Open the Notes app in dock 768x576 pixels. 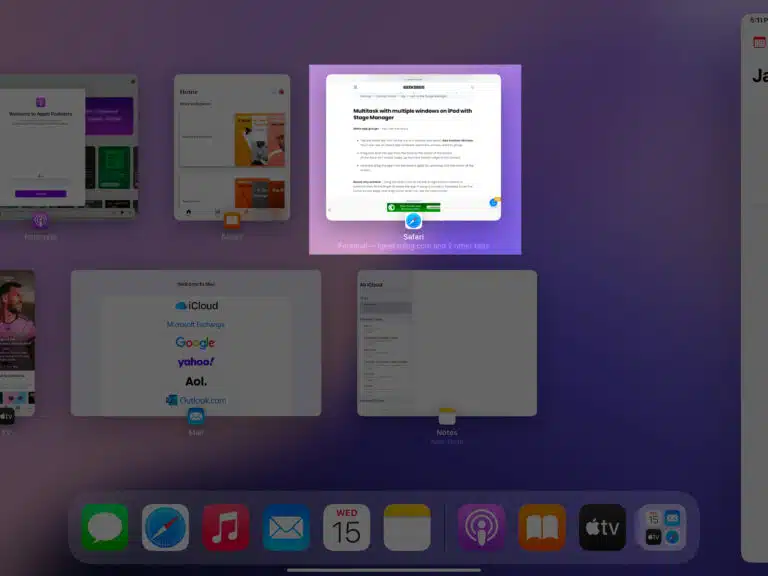pos(407,527)
